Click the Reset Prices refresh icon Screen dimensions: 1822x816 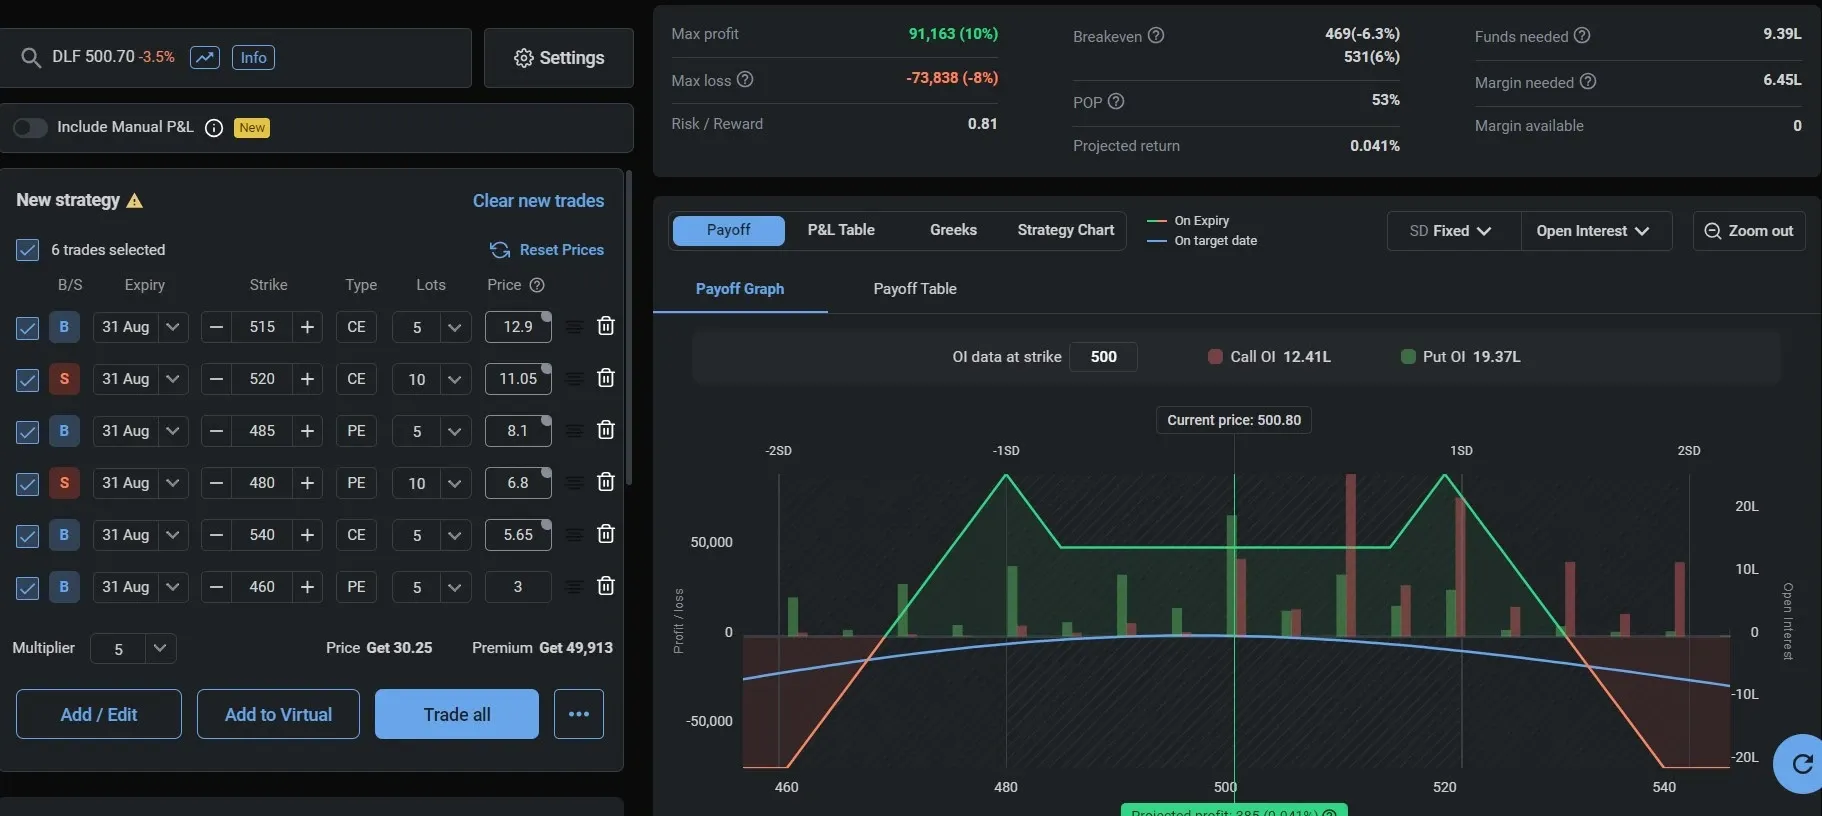[x=500, y=250]
